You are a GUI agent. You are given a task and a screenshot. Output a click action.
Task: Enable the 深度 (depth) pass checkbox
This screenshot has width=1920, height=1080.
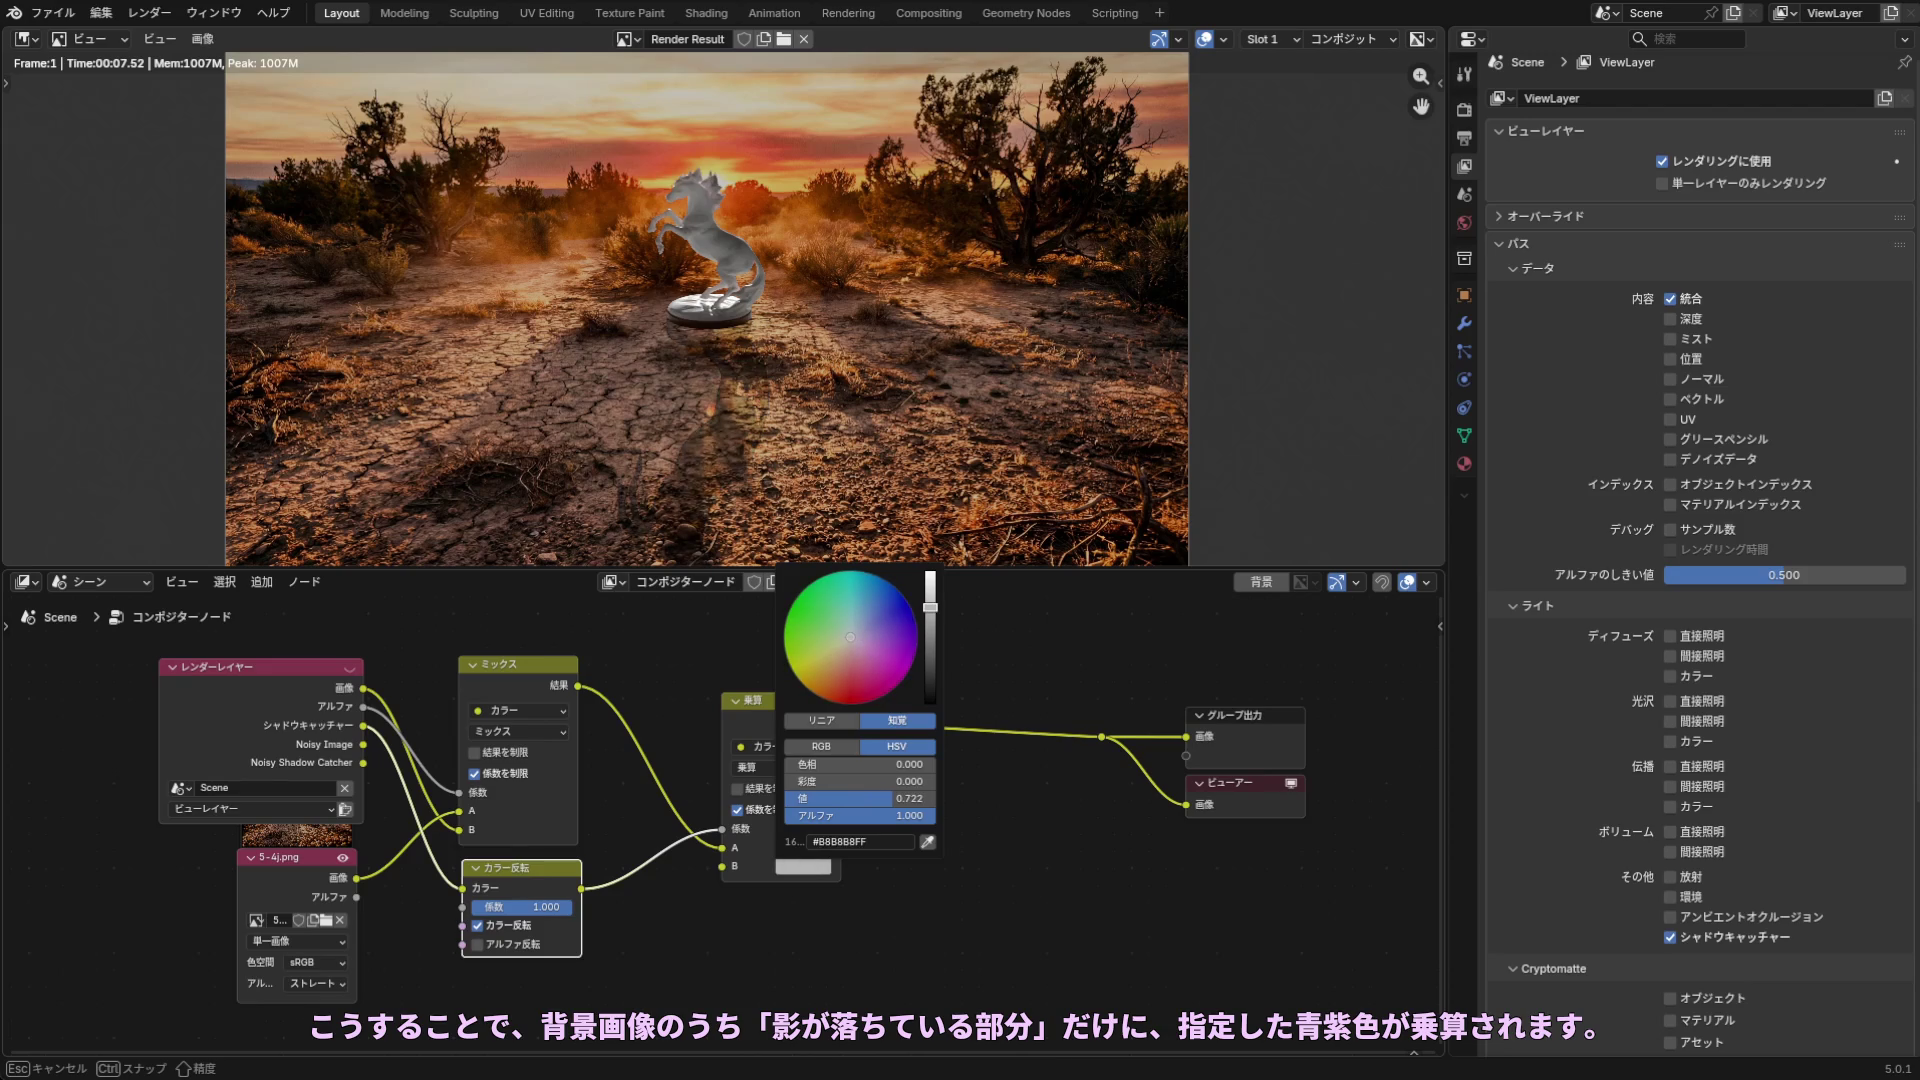[1670, 319]
